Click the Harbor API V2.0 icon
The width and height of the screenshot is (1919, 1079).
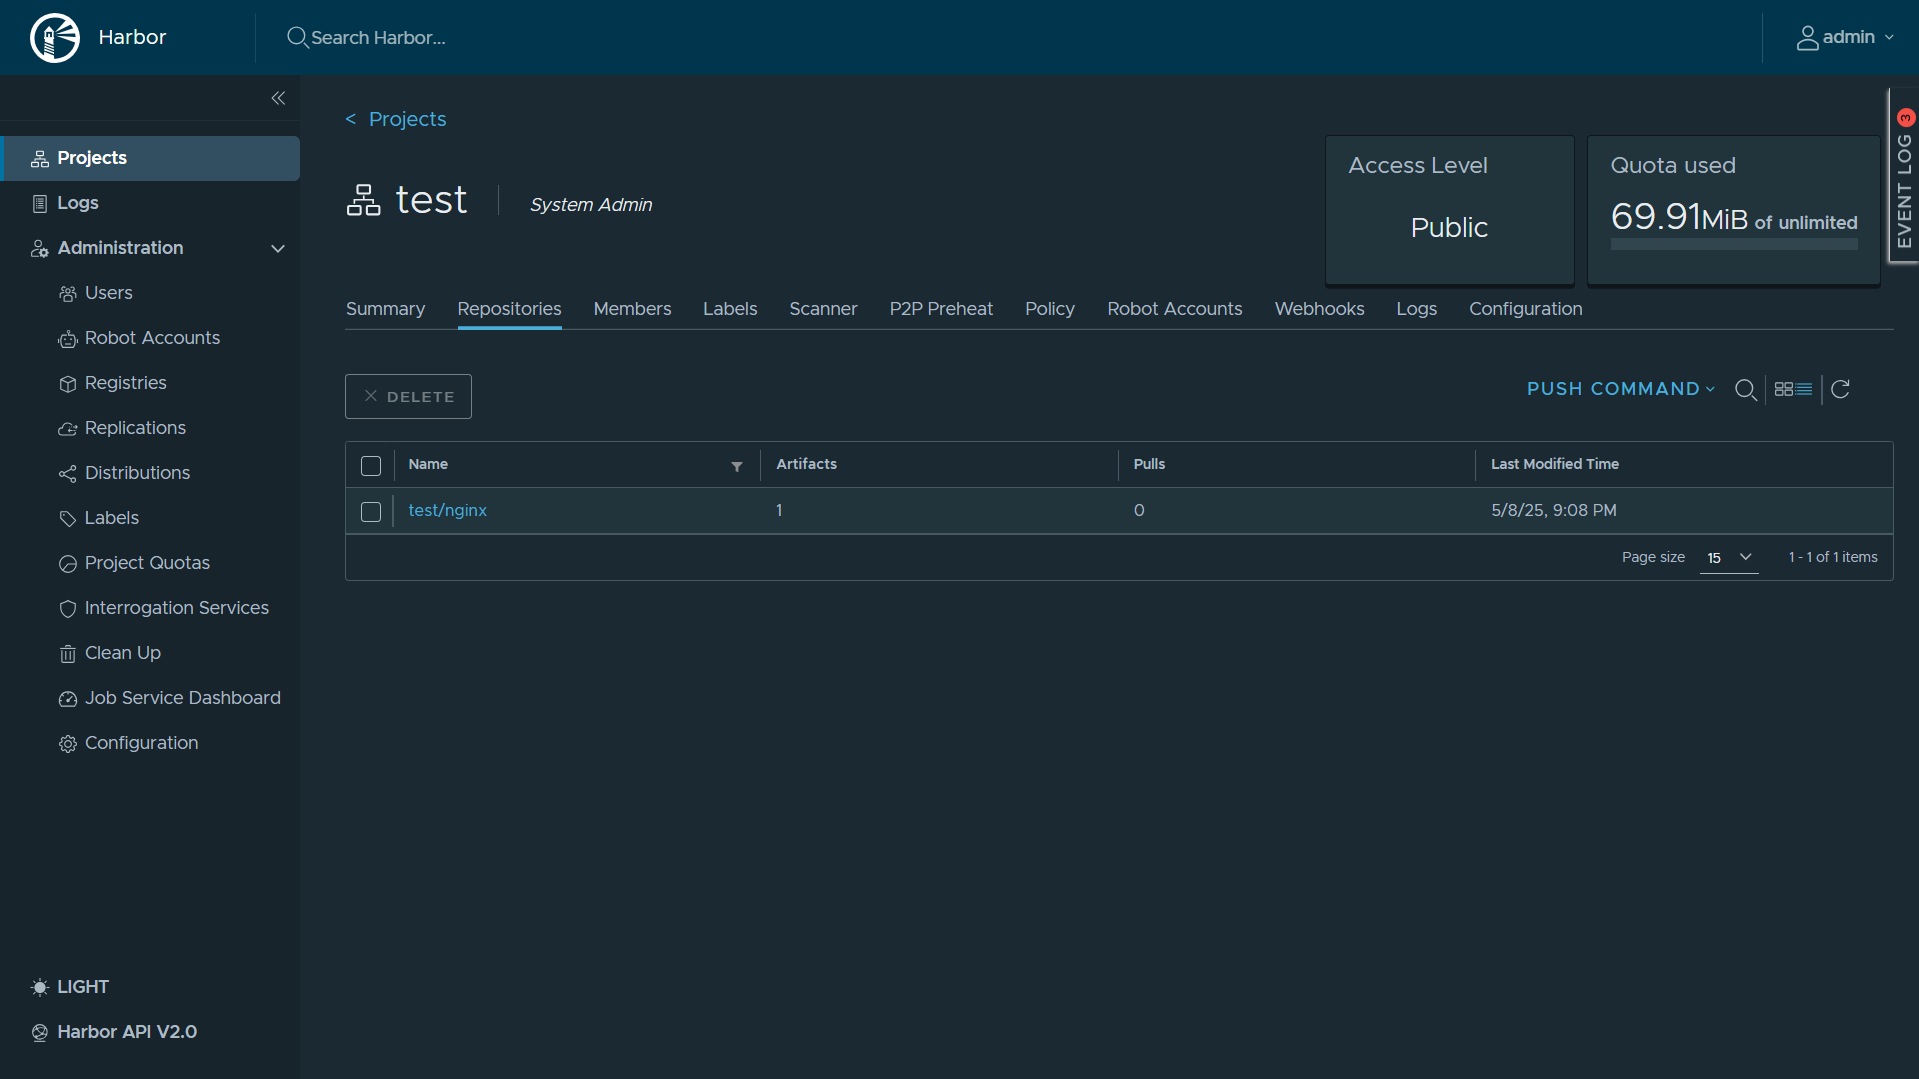(40, 1033)
